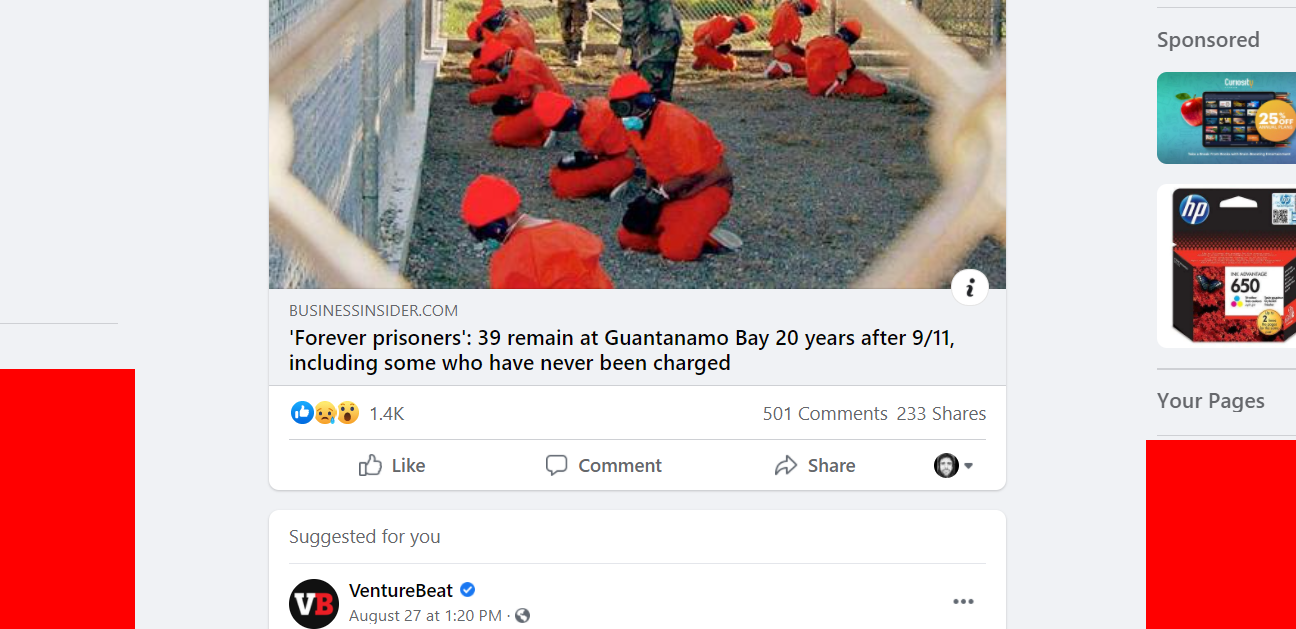Click the info icon on article image

tap(969, 288)
